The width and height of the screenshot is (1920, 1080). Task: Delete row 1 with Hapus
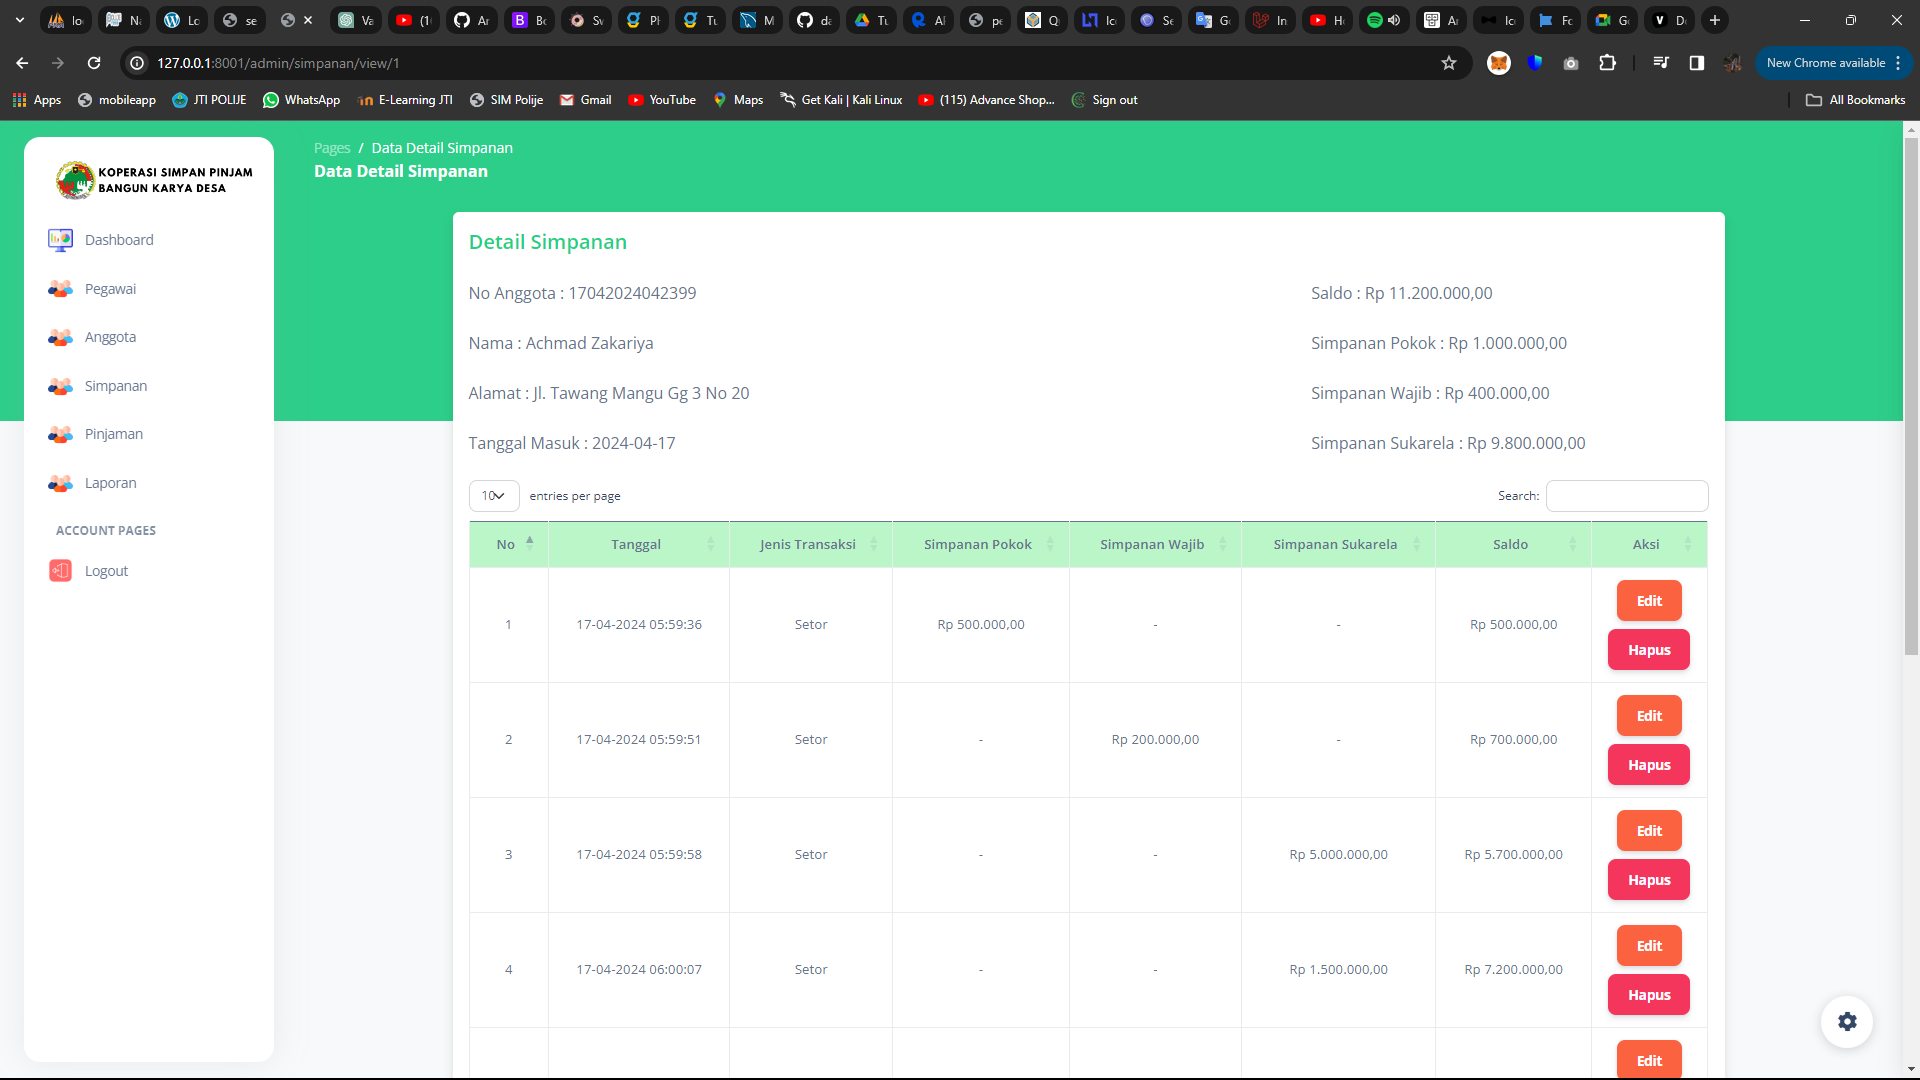tap(1649, 650)
